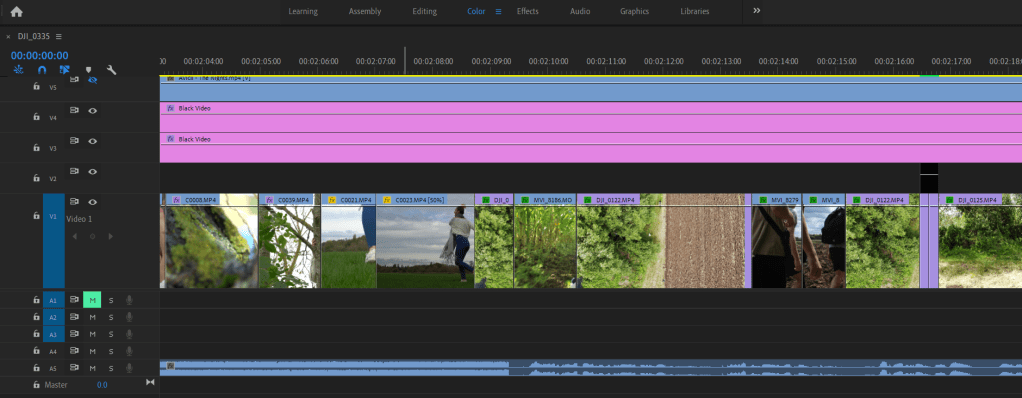The height and width of the screenshot is (398, 1022).
Task: Open DJI_0335 sequence panel menu
Action: (x=59, y=36)
